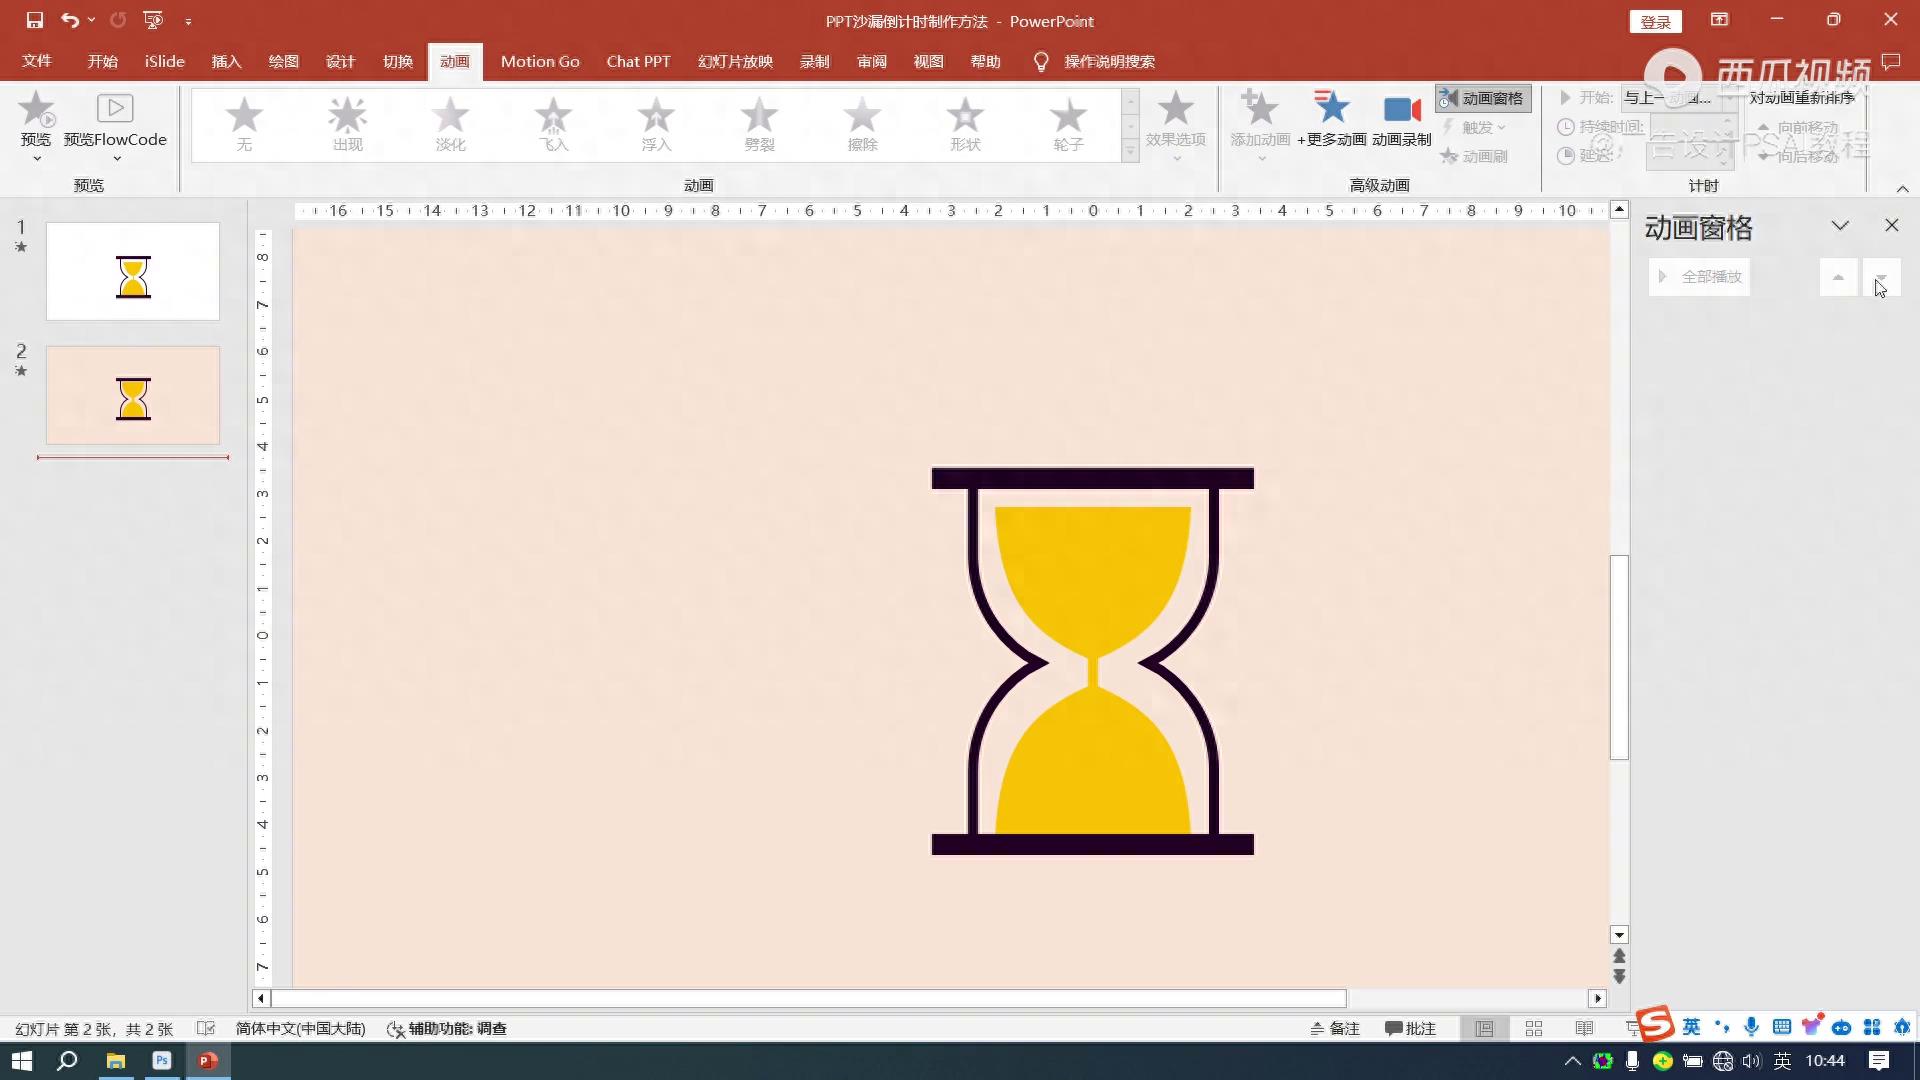Select slide 2 thumbnail
The image size is (1920, 1080).
[x=133, y=395]
